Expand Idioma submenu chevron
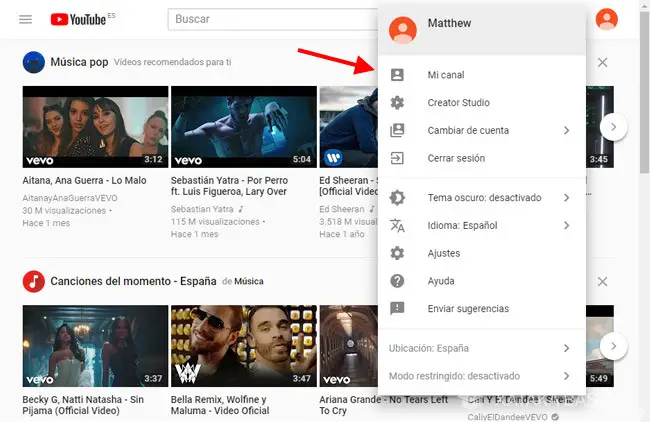The image size is (650, 422). coord(567,226)
